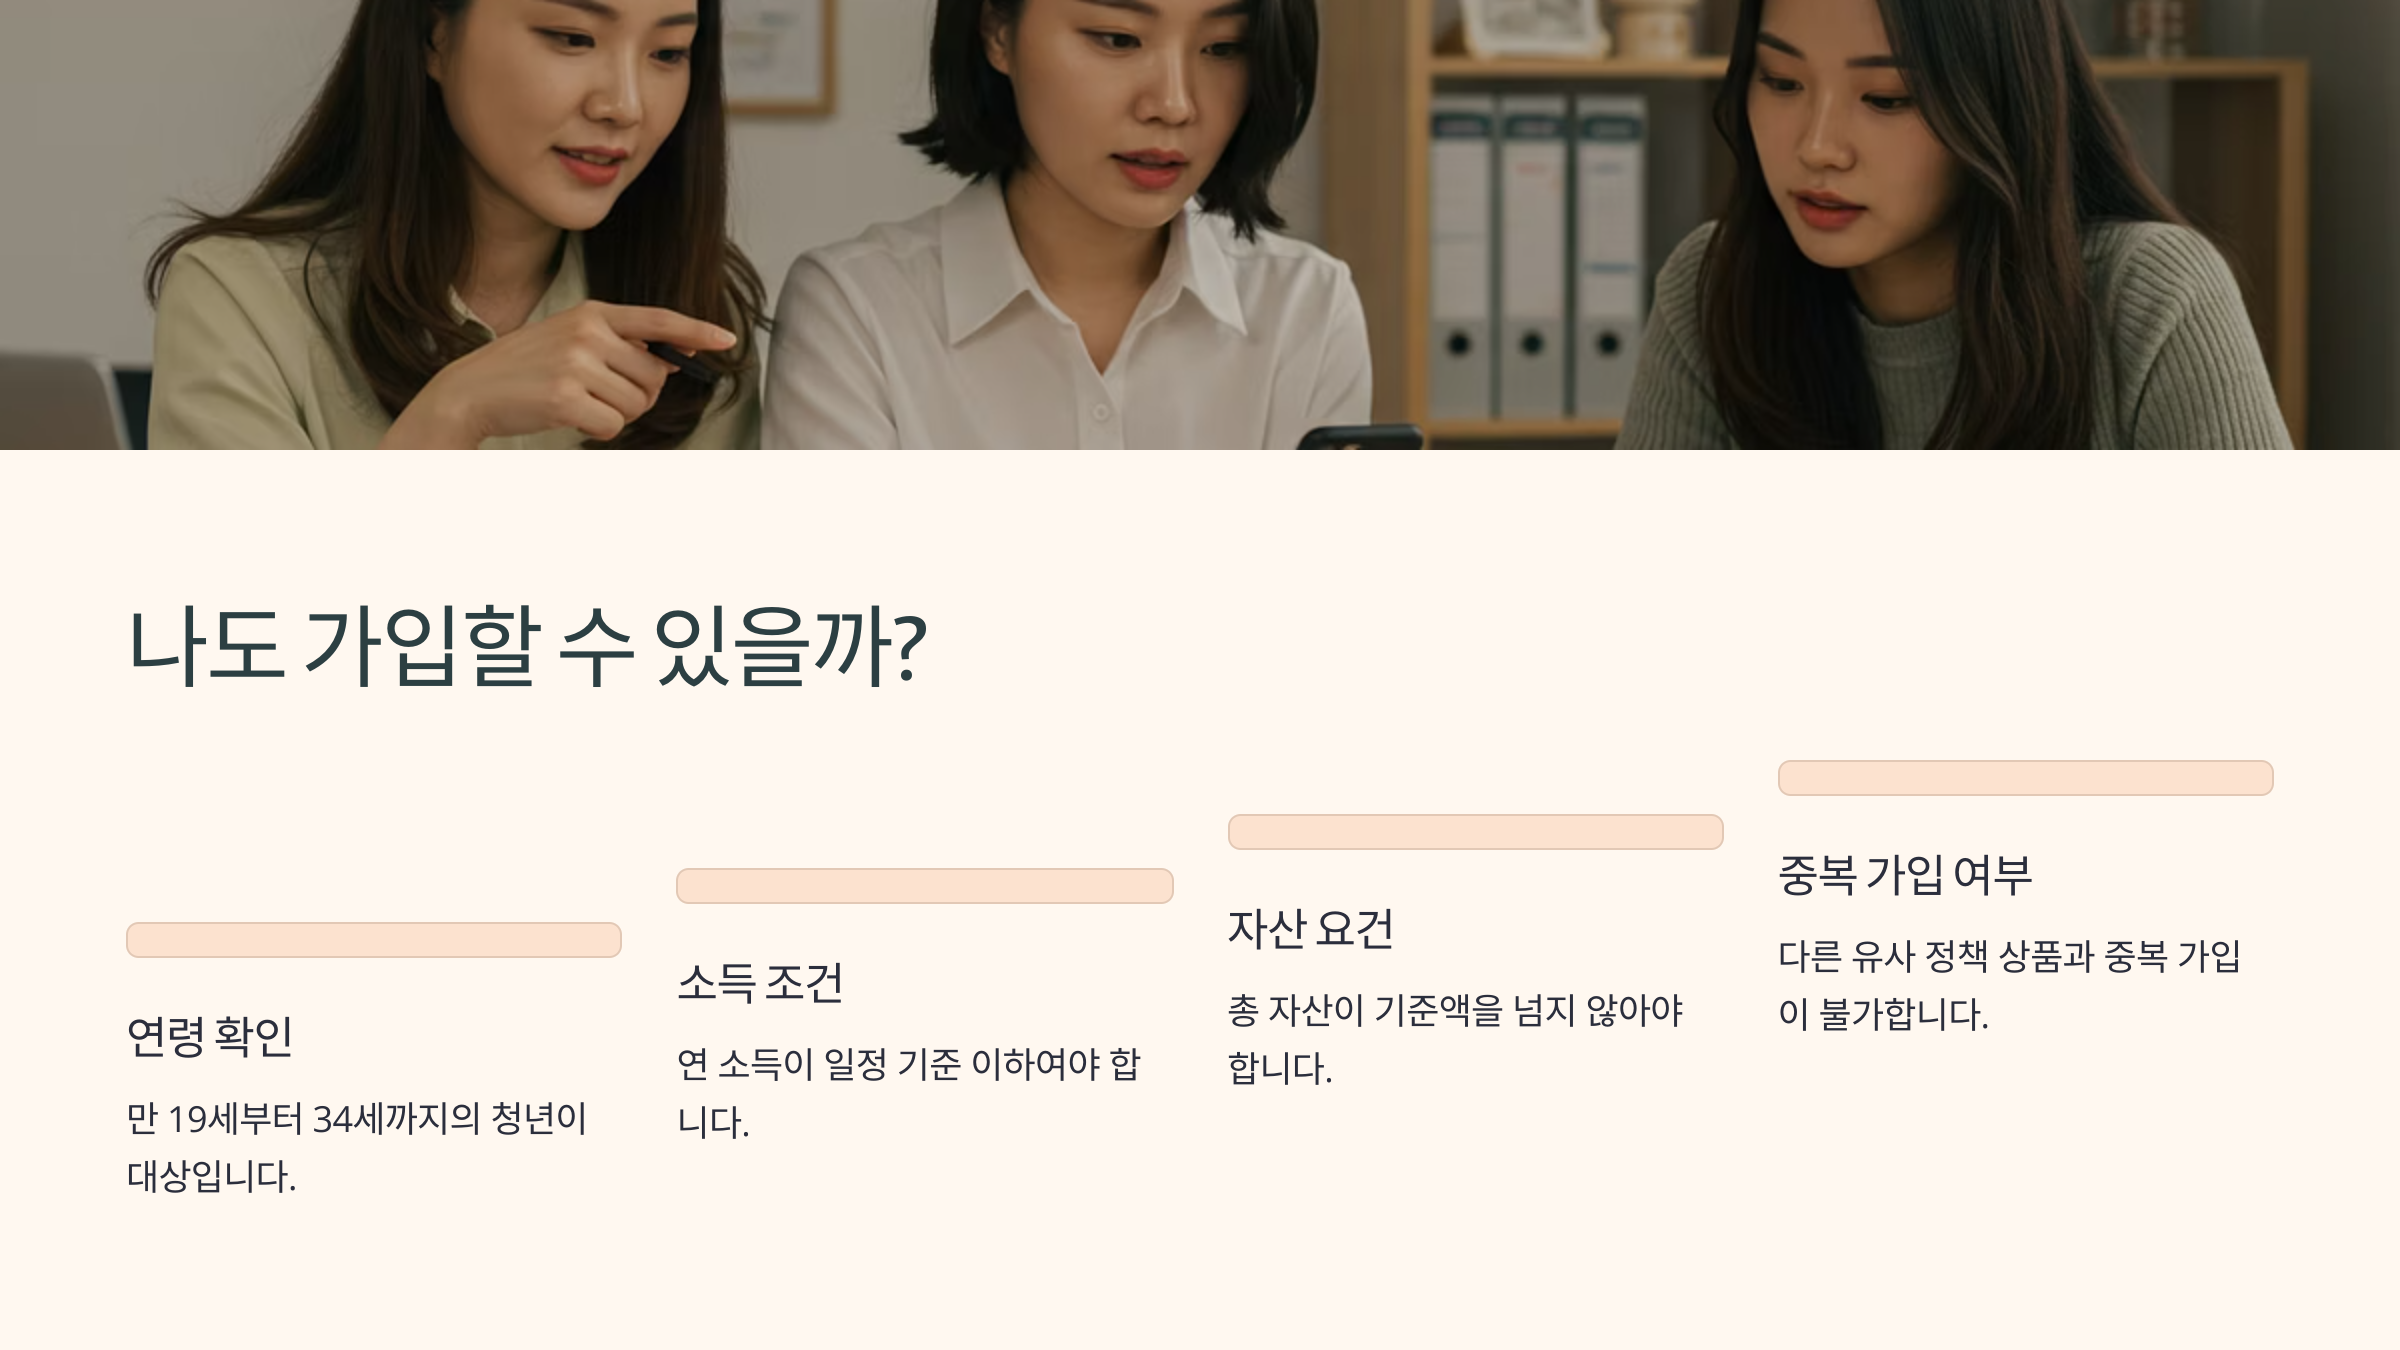The width and height of the screenshot is (2400, 1350).
Task: Click the peach bar above 소득 조건
Action: (925, 886)
